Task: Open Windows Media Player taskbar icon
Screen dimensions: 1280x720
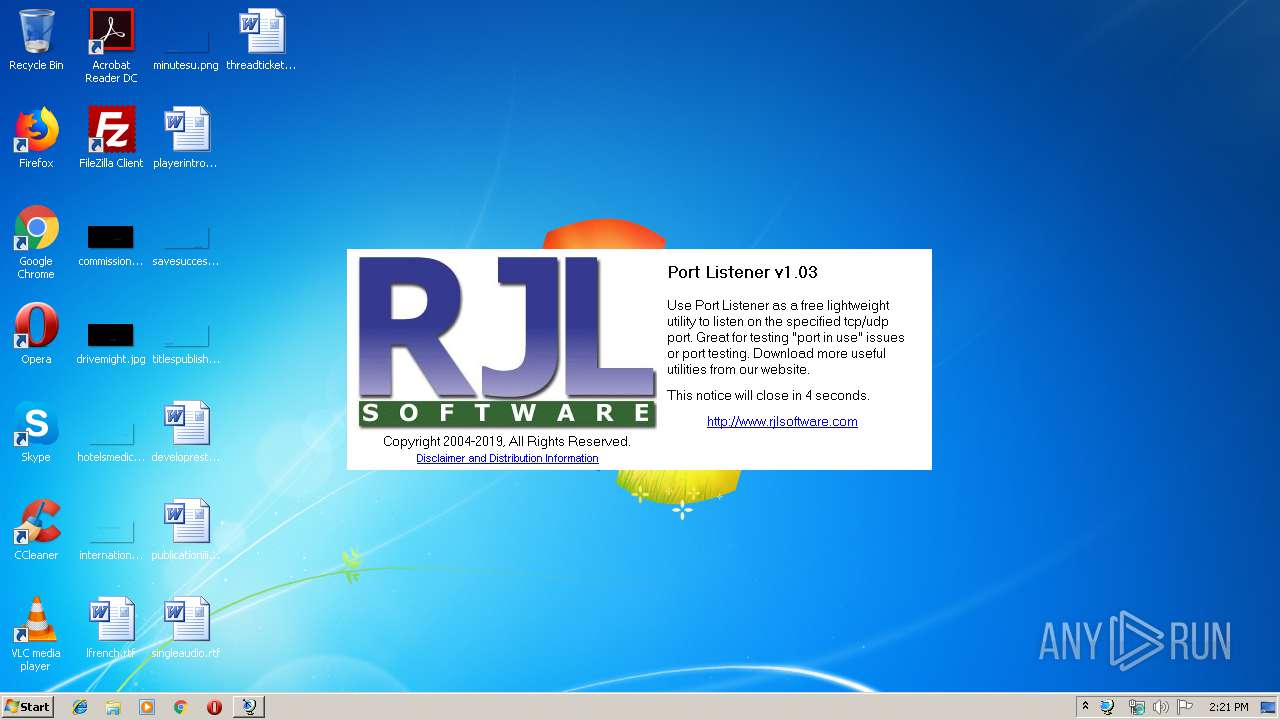Action: tap(147, 707)
